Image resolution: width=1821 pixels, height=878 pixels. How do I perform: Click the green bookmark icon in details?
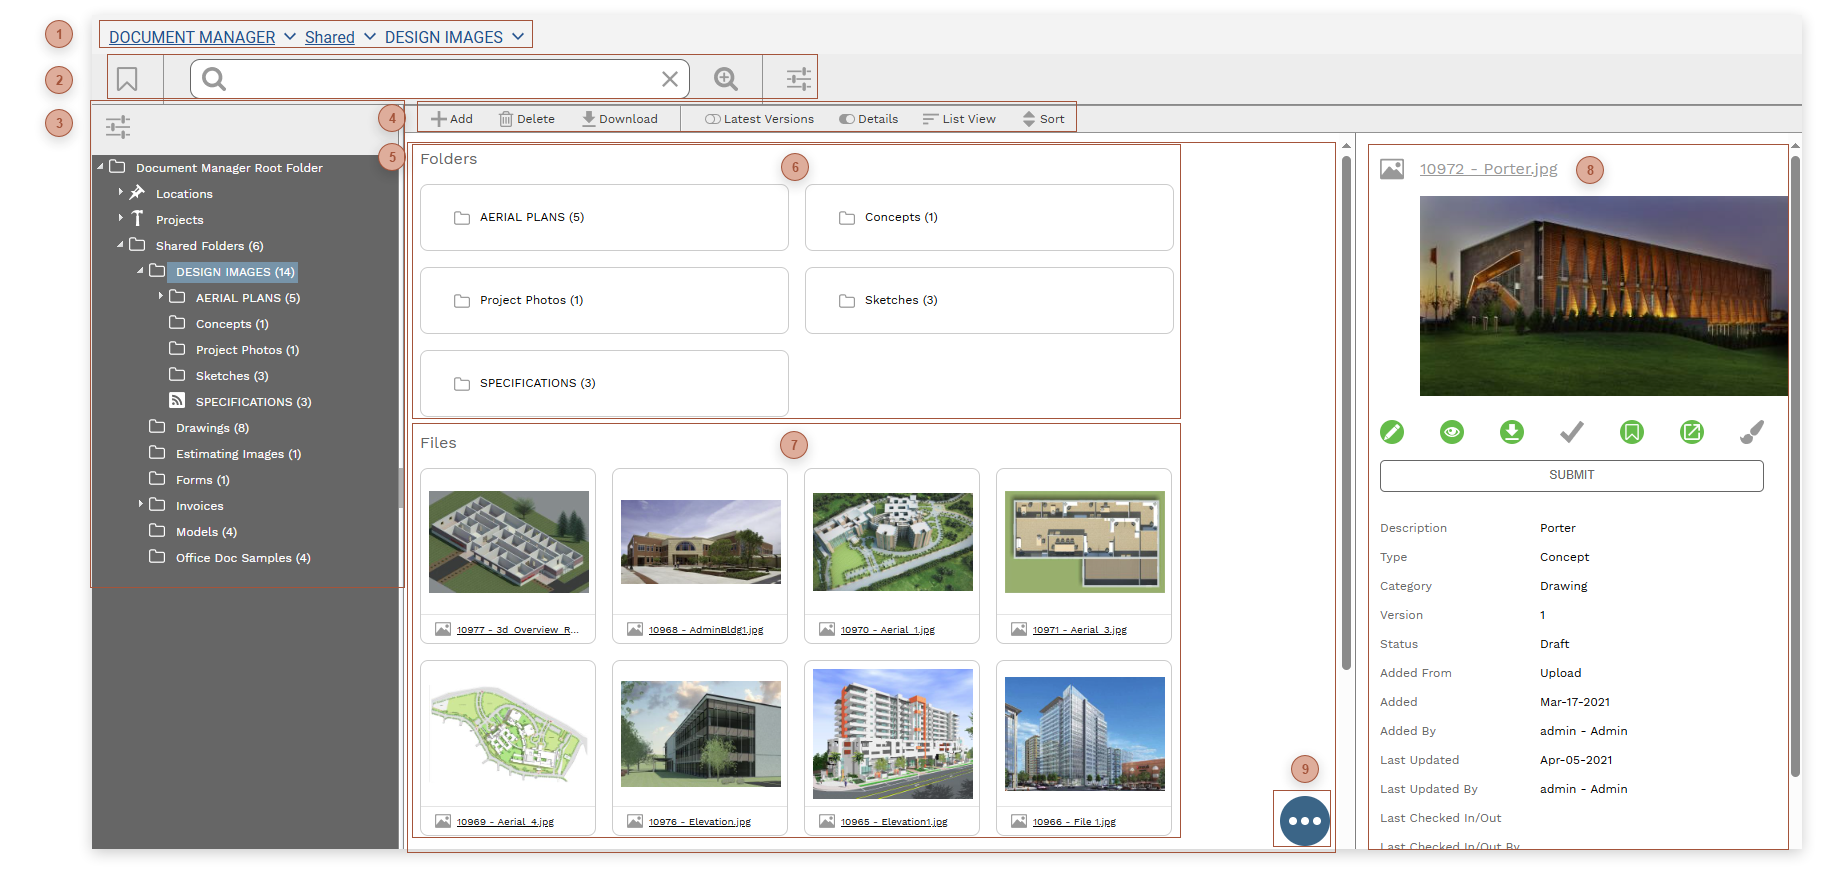point(1632,432)
